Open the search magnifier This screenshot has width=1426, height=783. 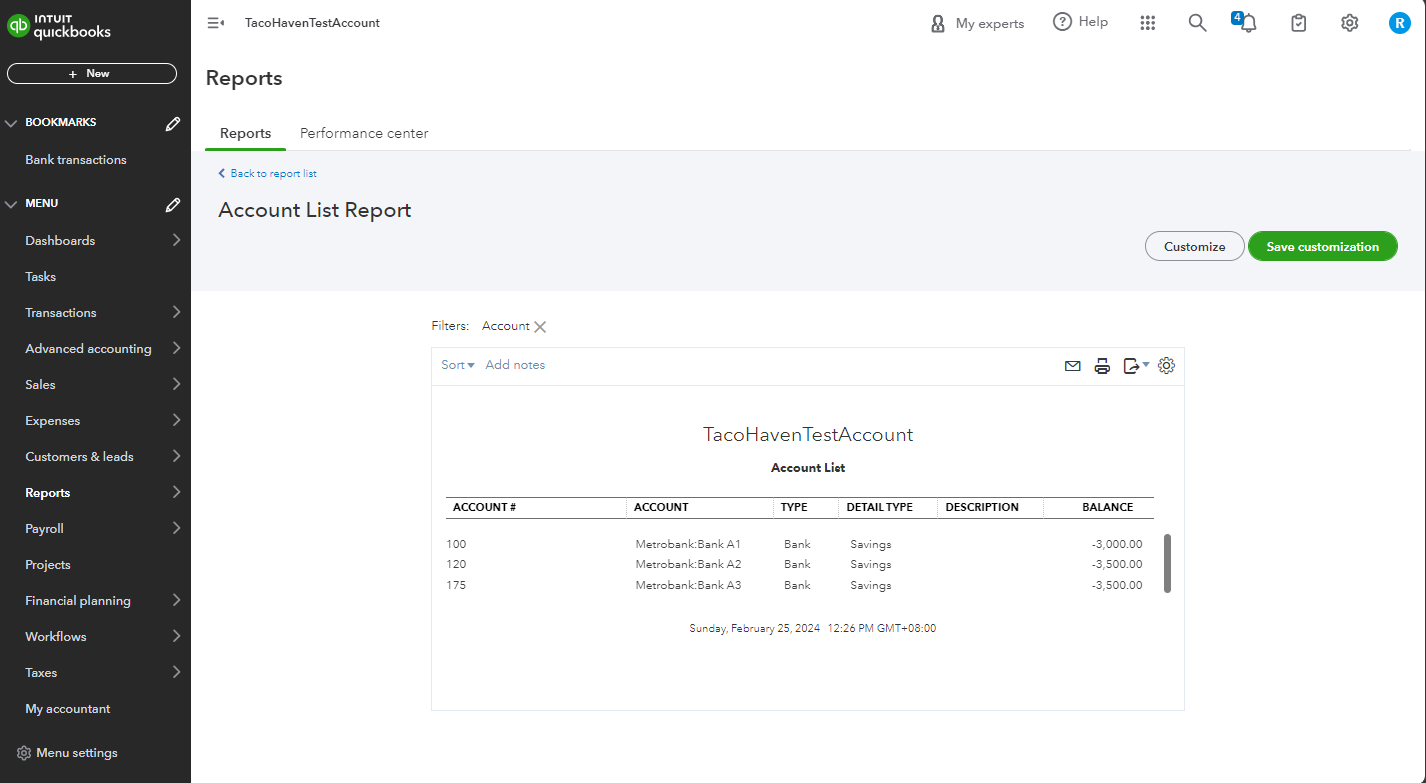pyautogui.click(x=1197, y=23)
